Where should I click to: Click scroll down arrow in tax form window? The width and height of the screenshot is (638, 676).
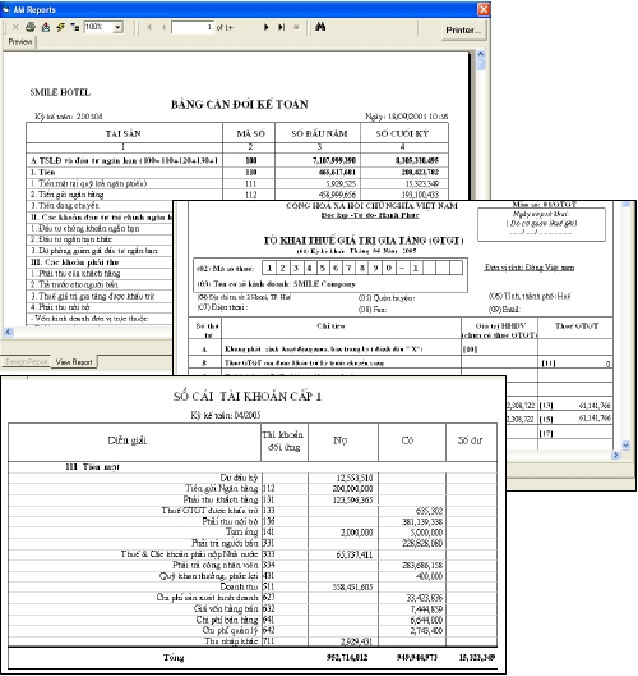pyautogui.click(x=626, y=444)
